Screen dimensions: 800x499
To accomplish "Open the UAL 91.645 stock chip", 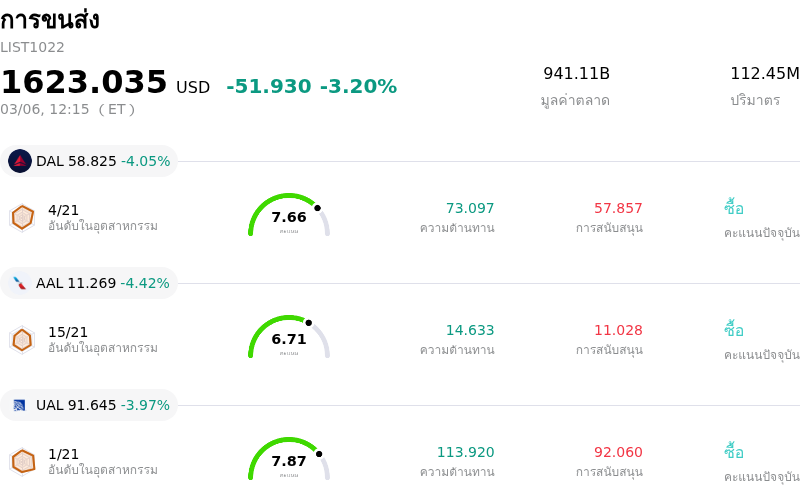I will (90, 405).
